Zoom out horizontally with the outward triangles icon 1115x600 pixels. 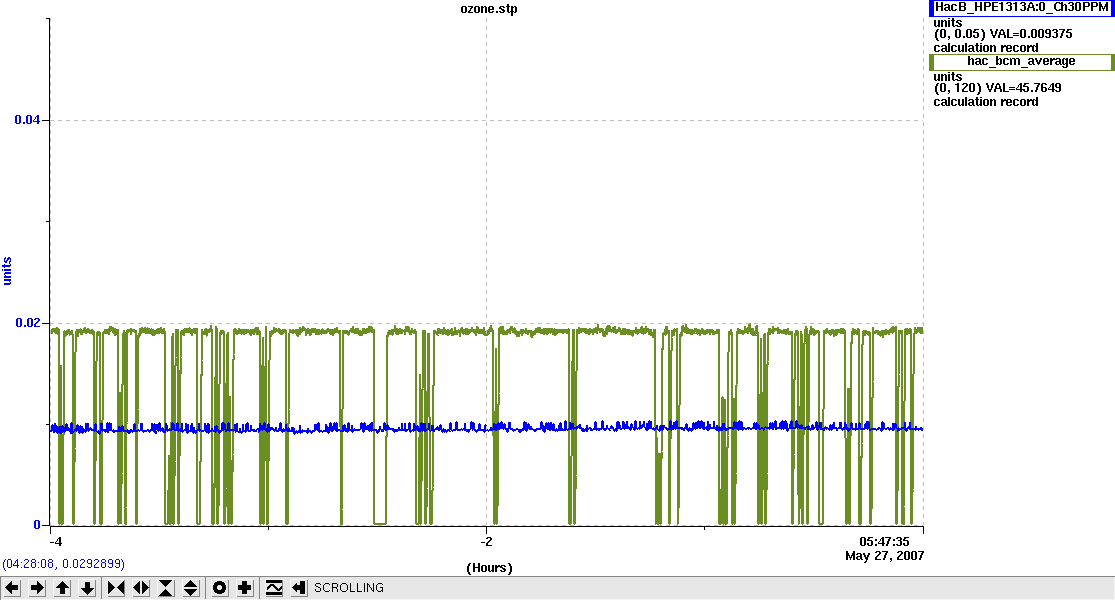click(x=141, y=588)
